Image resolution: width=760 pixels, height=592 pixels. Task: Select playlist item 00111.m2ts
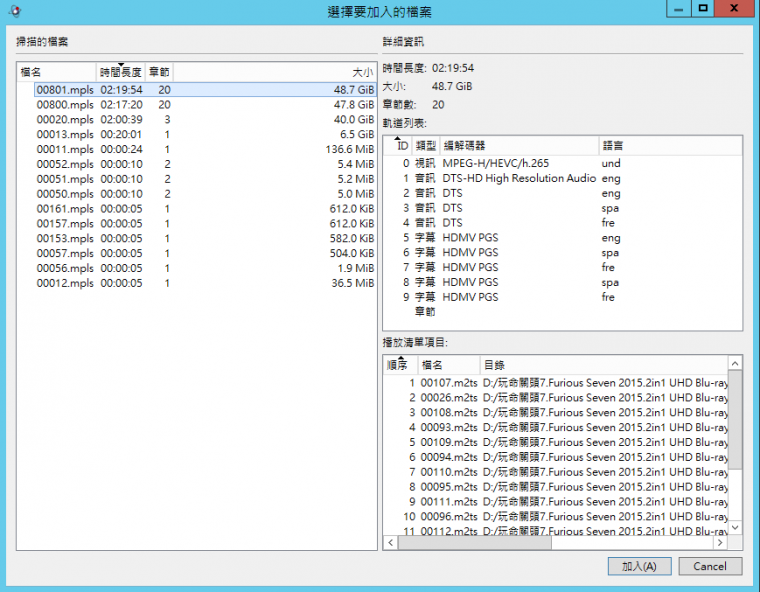pos(556,502)
